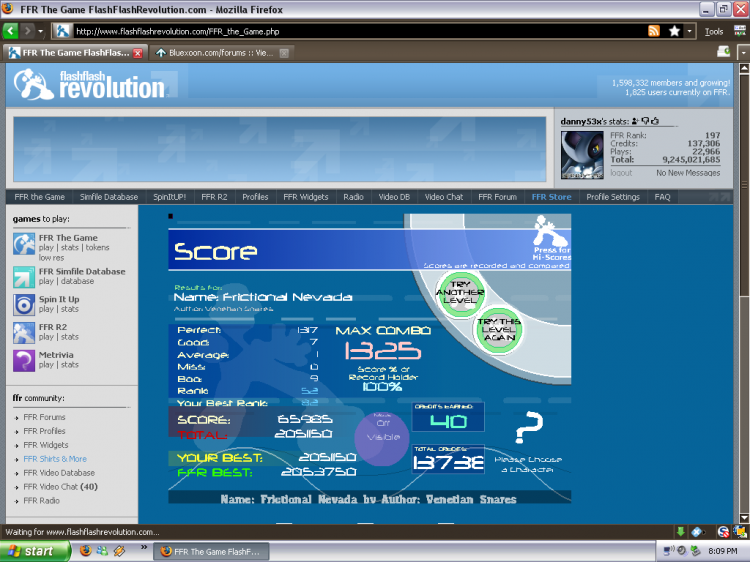The image size is (750, 562).
Task: Click database link under FFR Simfile Database
Action: (x=77, y=281)
